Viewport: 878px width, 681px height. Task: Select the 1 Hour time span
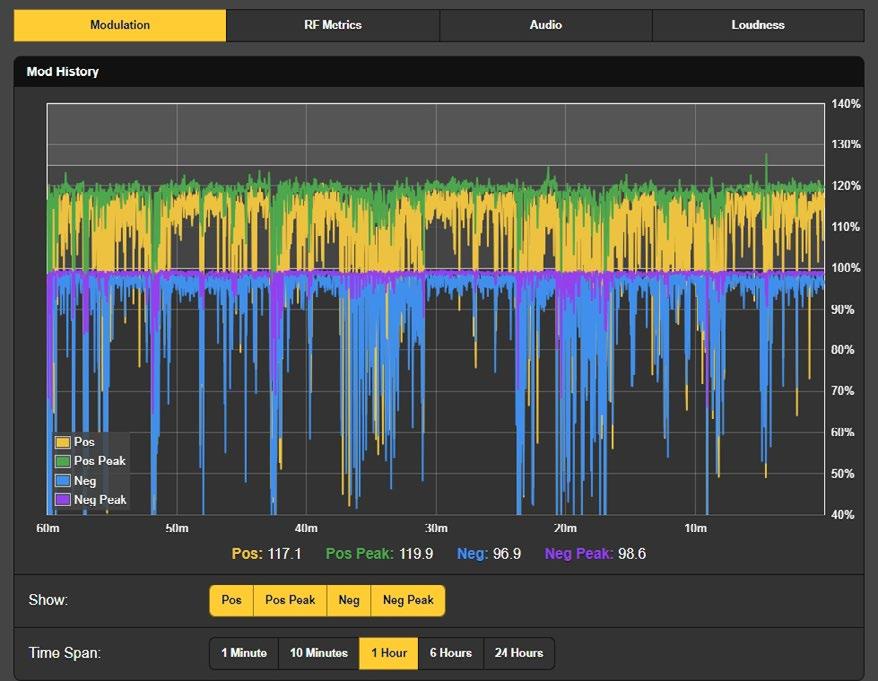(x=389, y=653)
